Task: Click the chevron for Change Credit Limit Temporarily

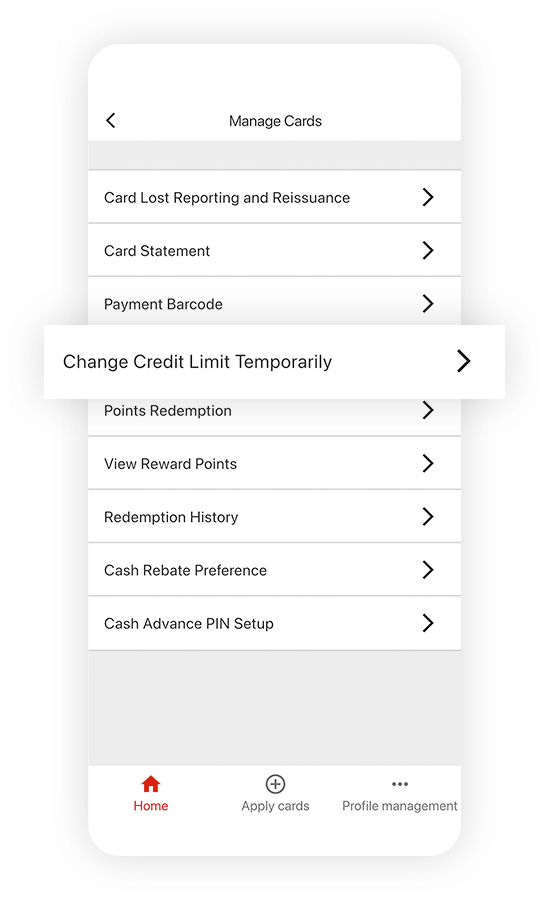Action: pyautogui.click(x=463, y=361)
